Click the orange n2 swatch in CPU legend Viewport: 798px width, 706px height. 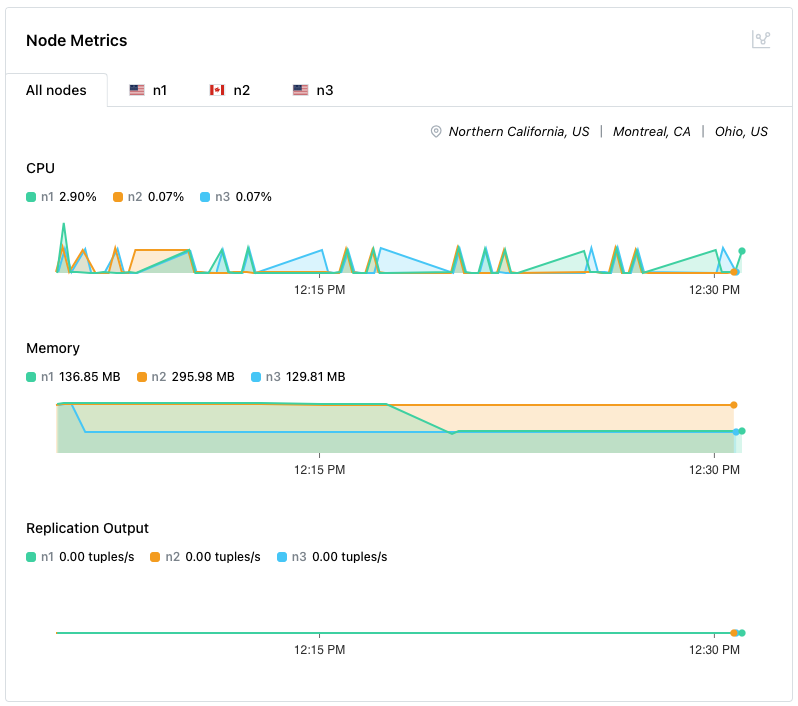coord(118,197)
